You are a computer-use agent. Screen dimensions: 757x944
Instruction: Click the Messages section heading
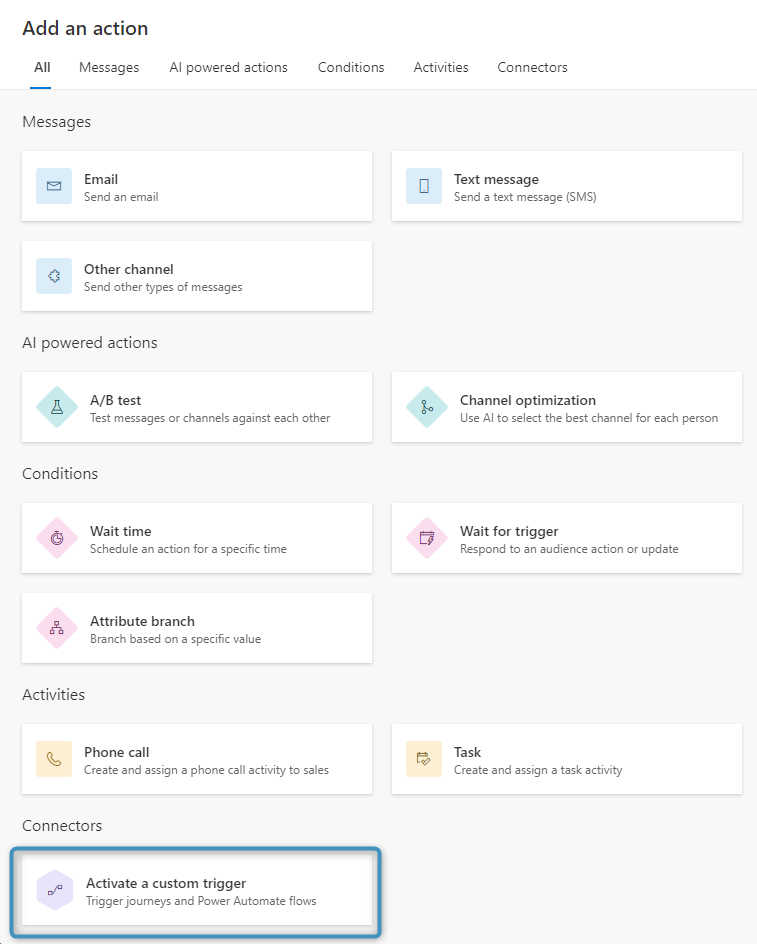tap(57, 122)
